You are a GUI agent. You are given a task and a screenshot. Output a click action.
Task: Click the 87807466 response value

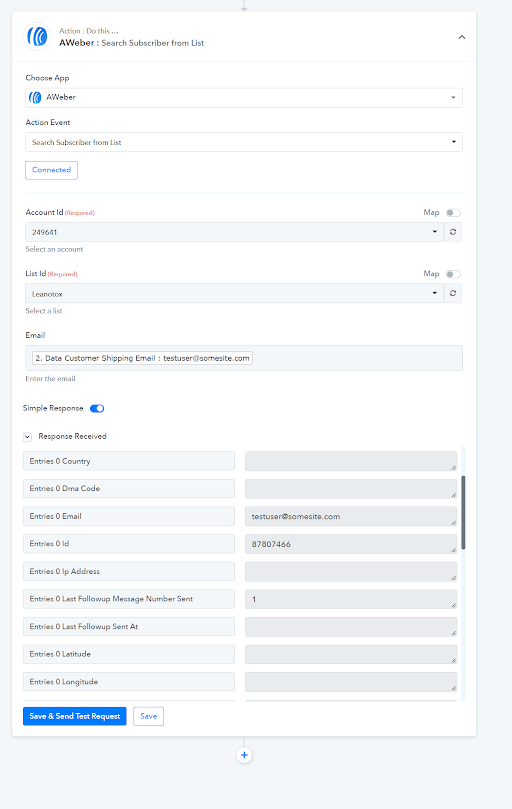point(351,544)
